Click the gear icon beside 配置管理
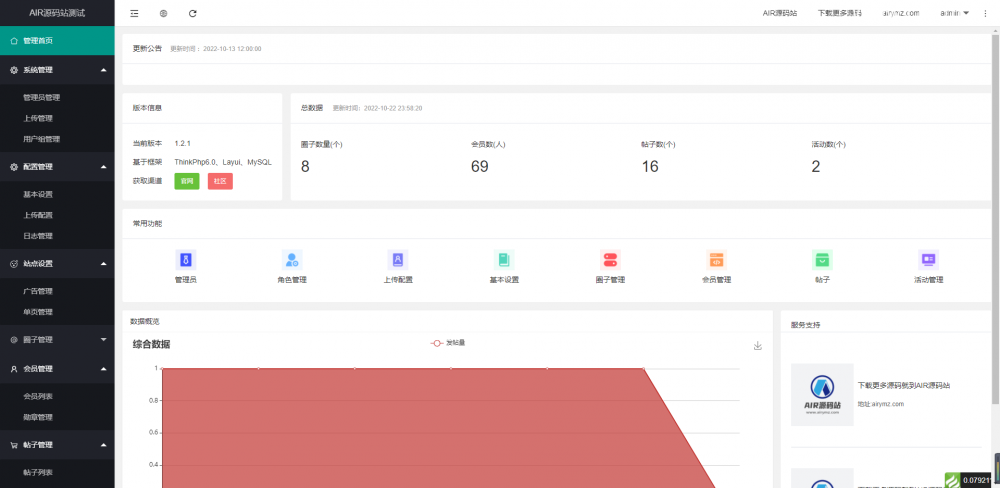 [14, 166]
